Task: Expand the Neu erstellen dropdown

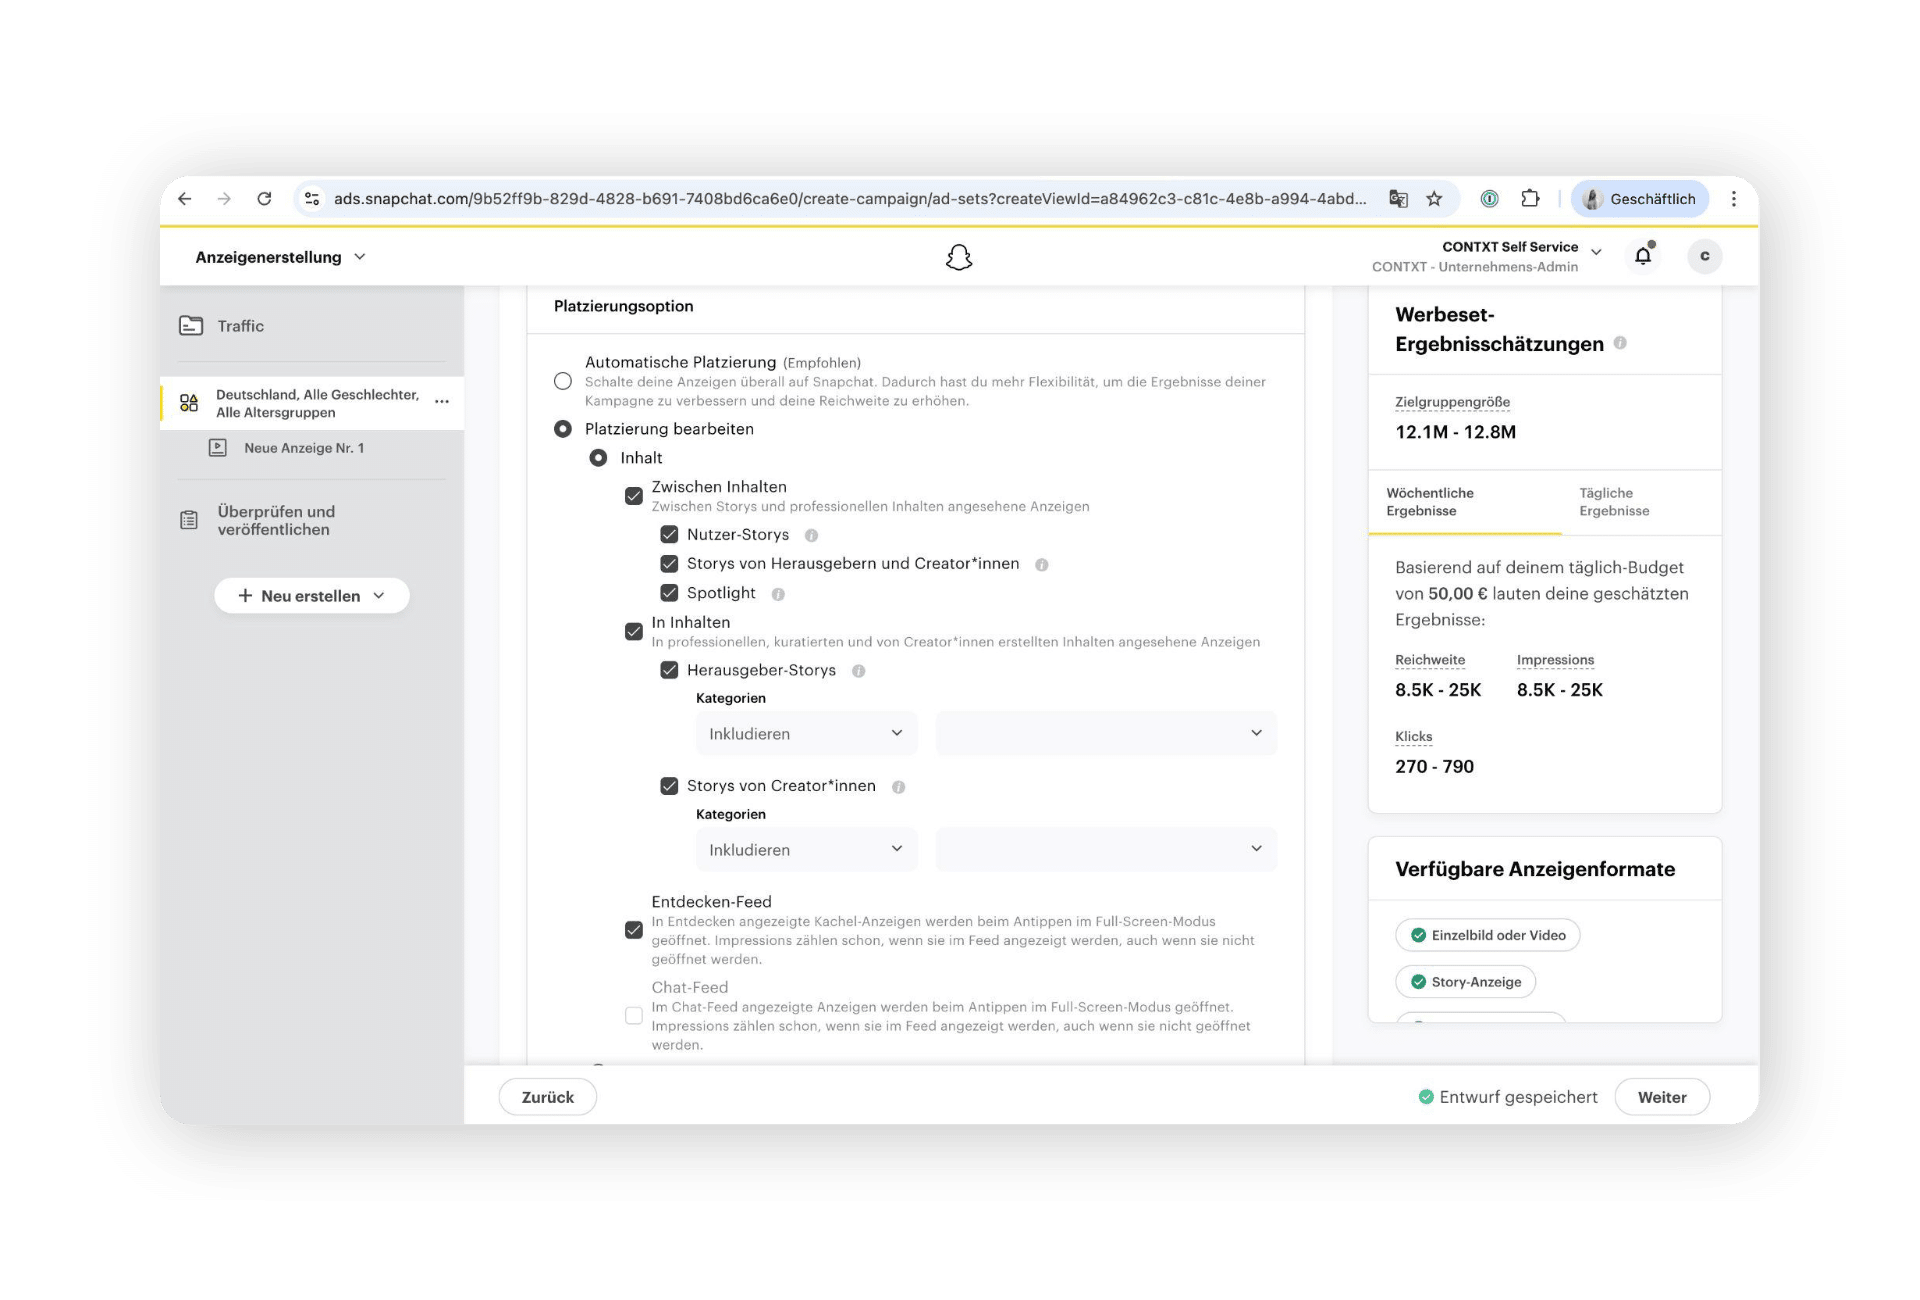Action: coord(311,596)
